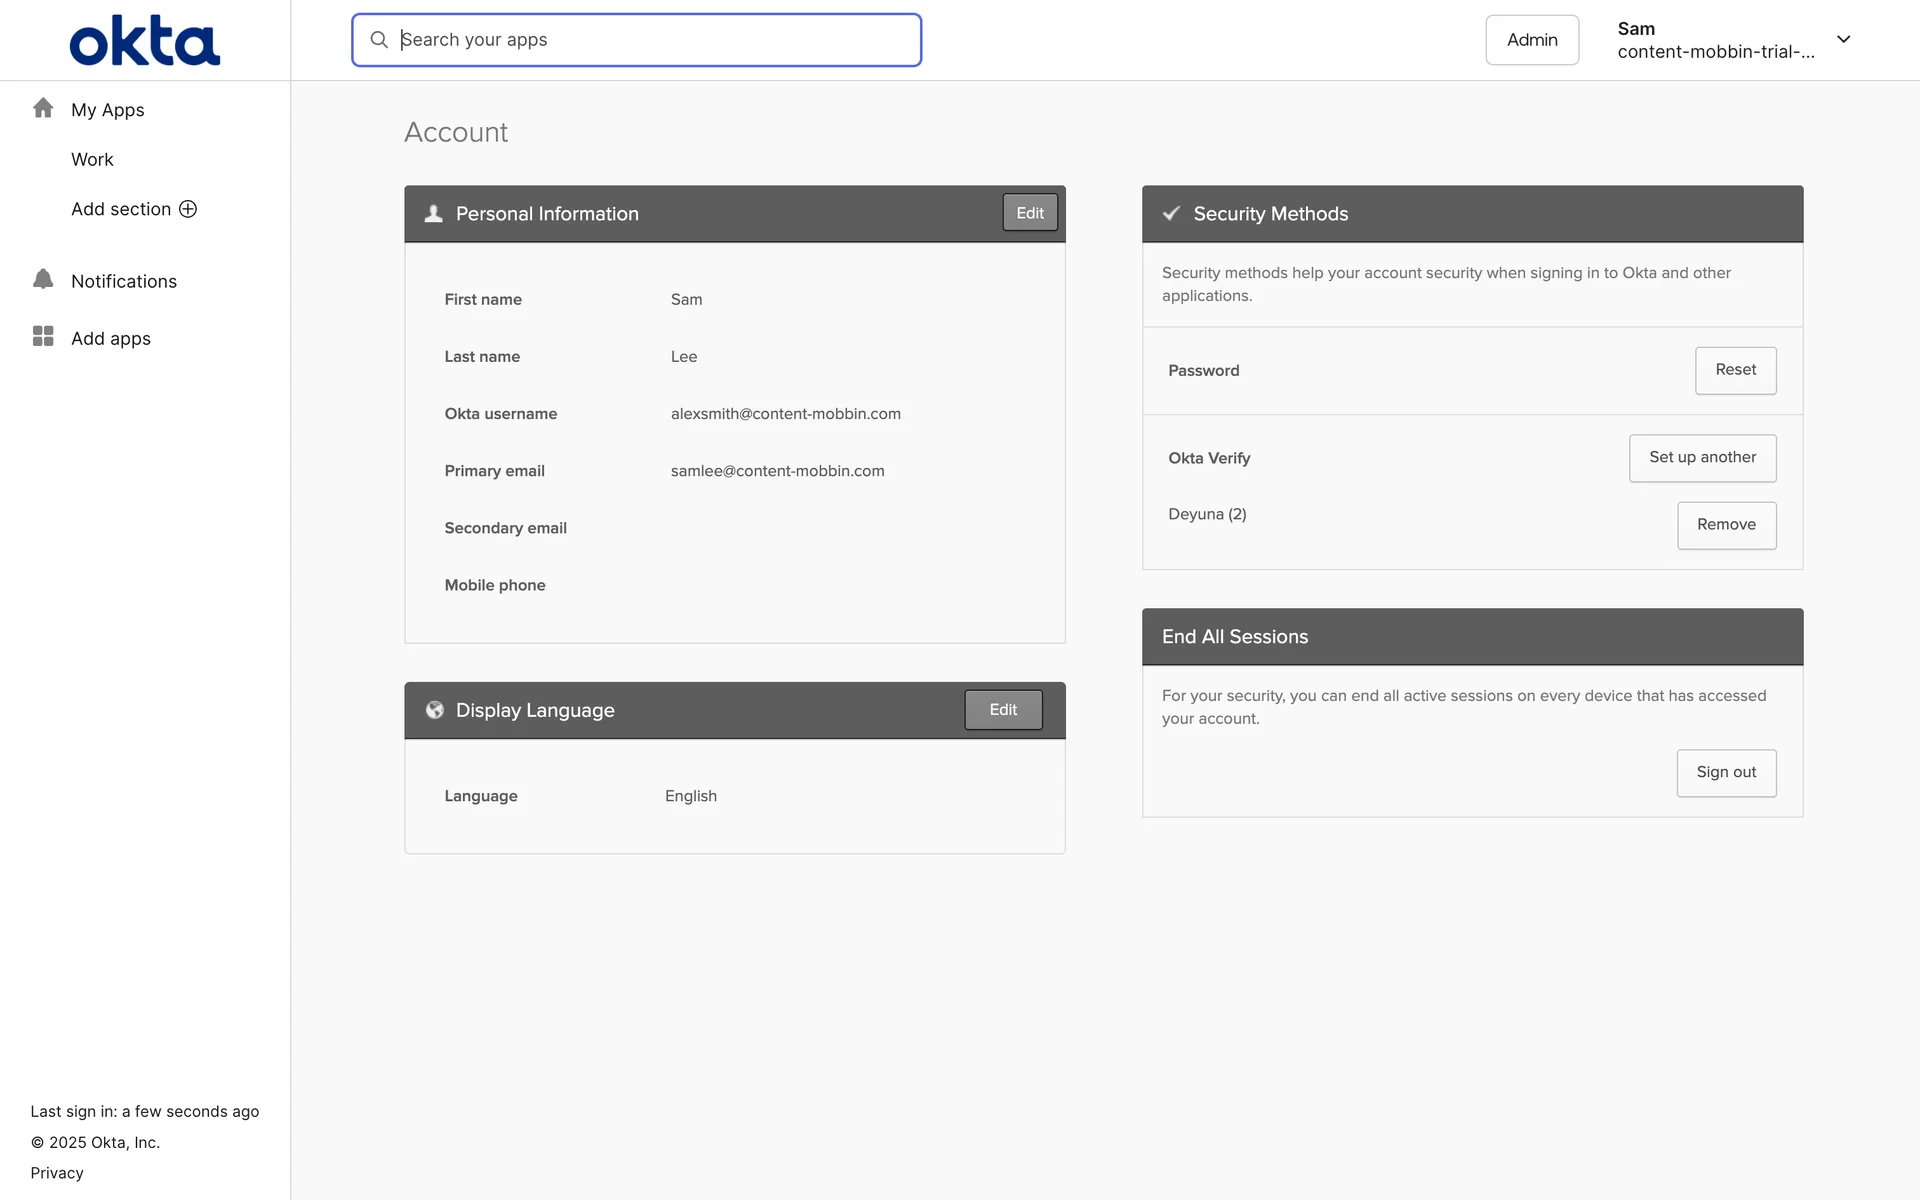Click the Okta logo
The width and height of the screenshot is (1920, 1200).
point(145,41)
